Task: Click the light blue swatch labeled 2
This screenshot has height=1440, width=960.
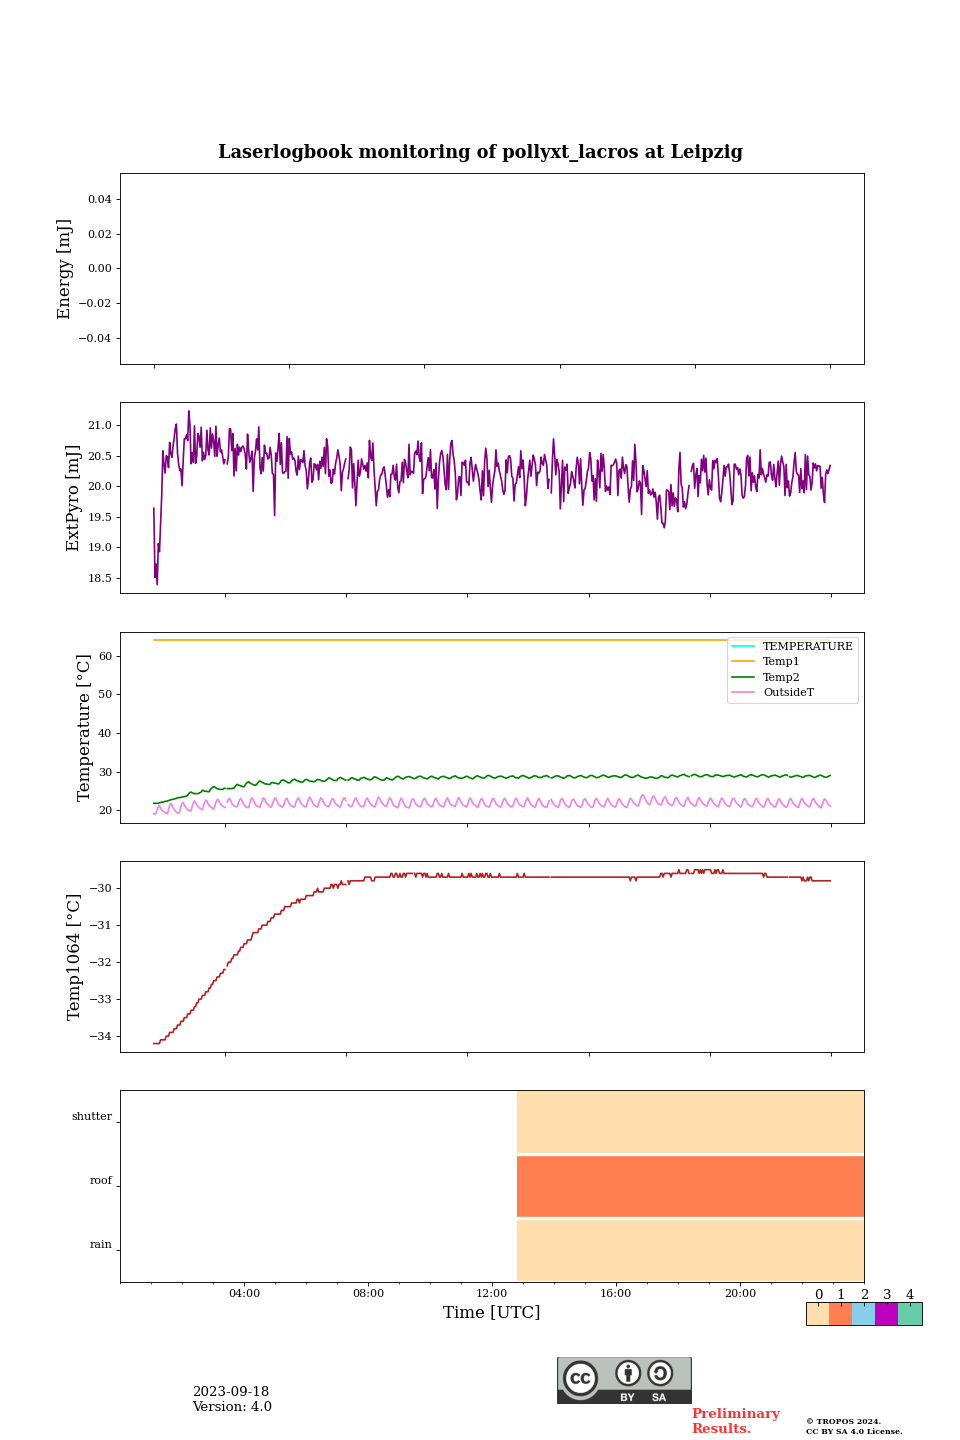Action: click(x=864, y=1314)
